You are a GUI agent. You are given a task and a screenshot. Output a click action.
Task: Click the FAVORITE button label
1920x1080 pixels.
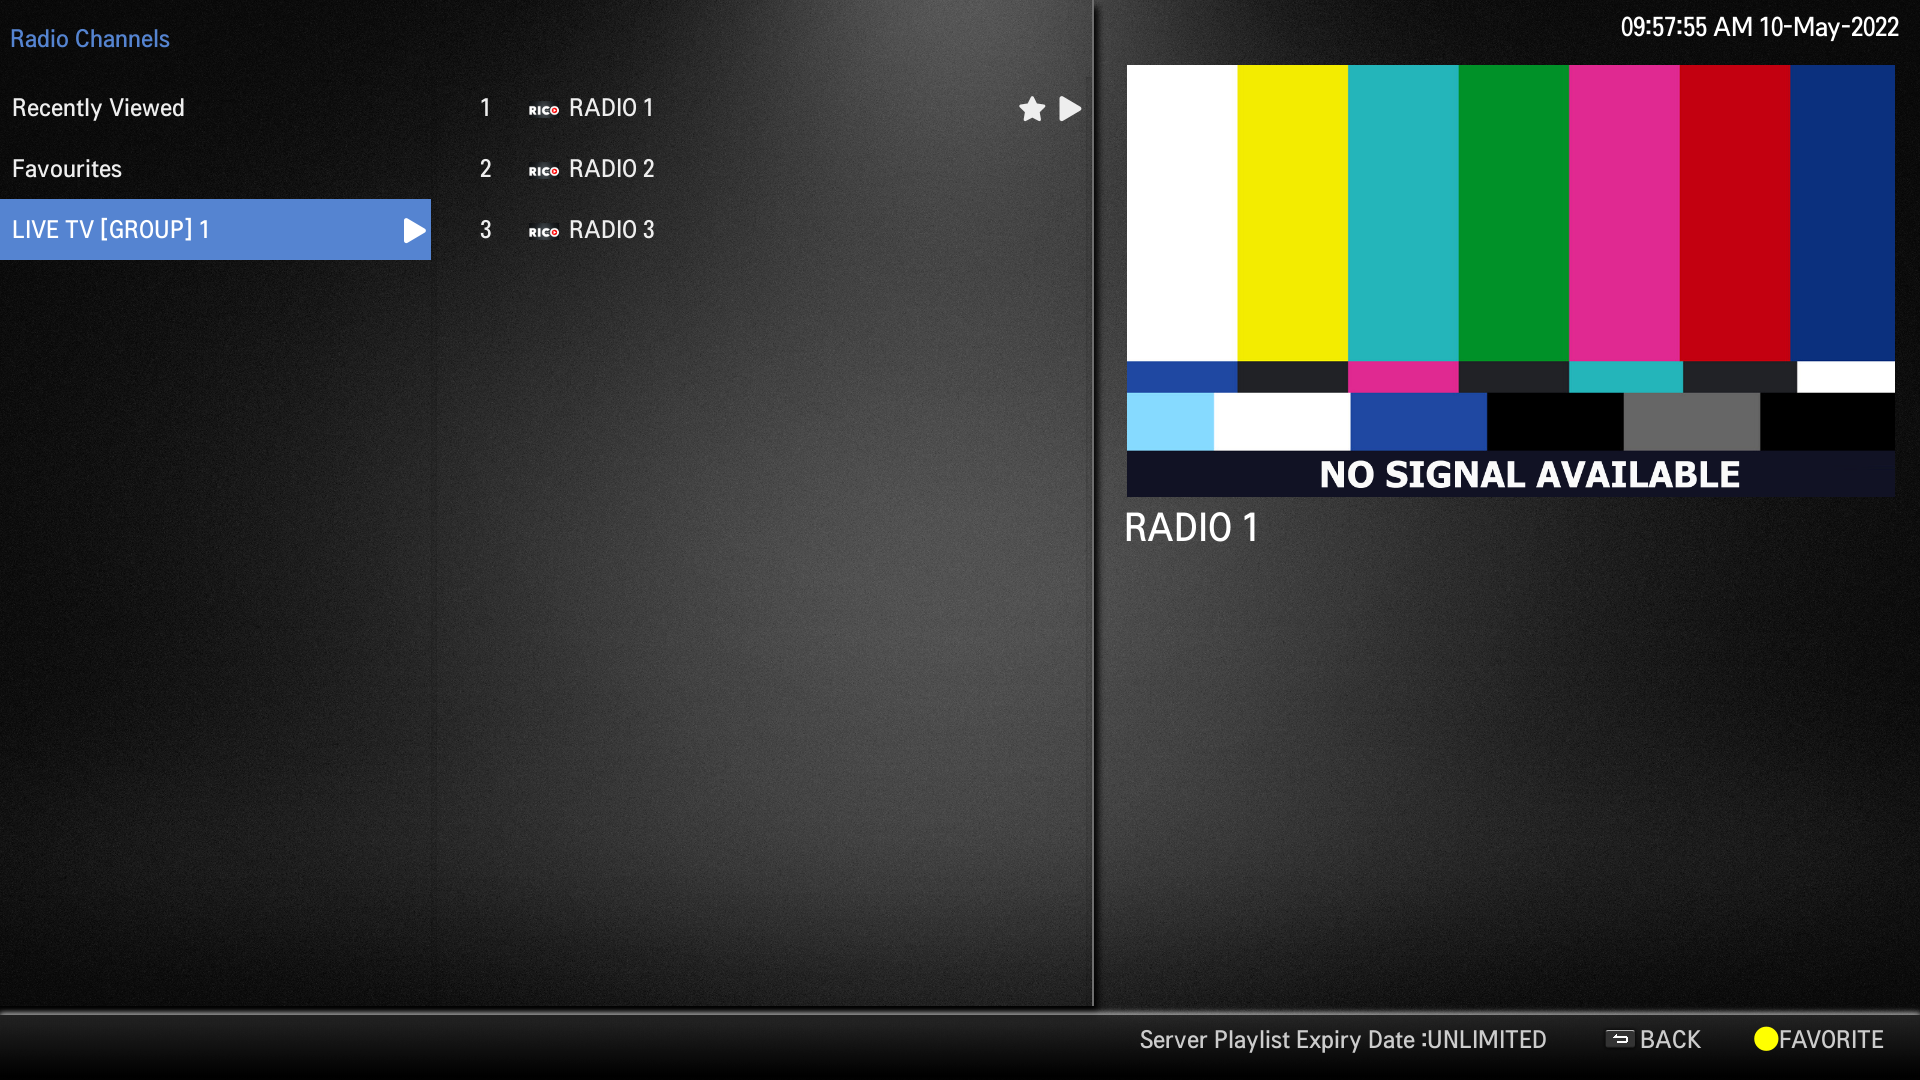tap(1831, 1040)
